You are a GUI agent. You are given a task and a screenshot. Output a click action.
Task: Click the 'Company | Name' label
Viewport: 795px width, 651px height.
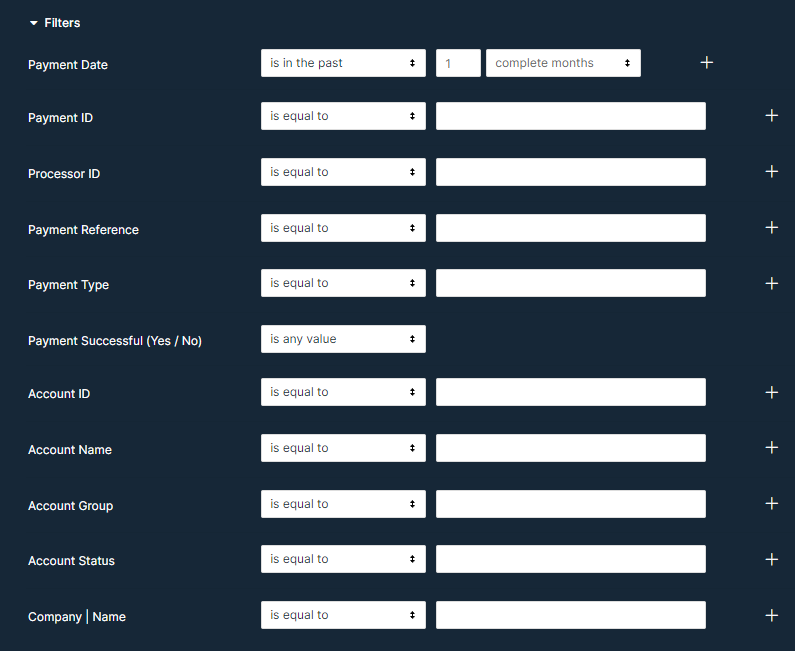(x=77, y=617)
